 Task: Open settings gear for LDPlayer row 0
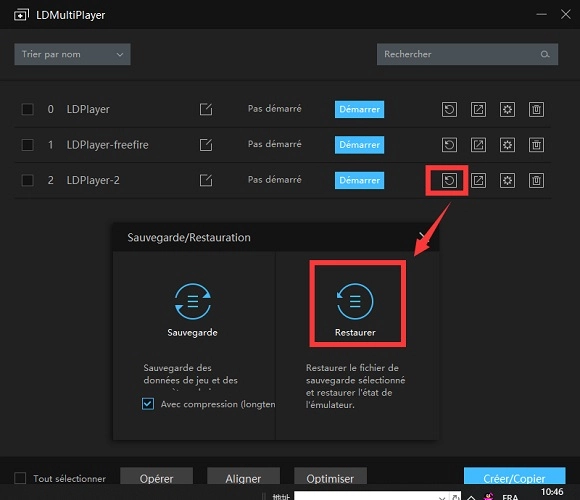[507, 109]
